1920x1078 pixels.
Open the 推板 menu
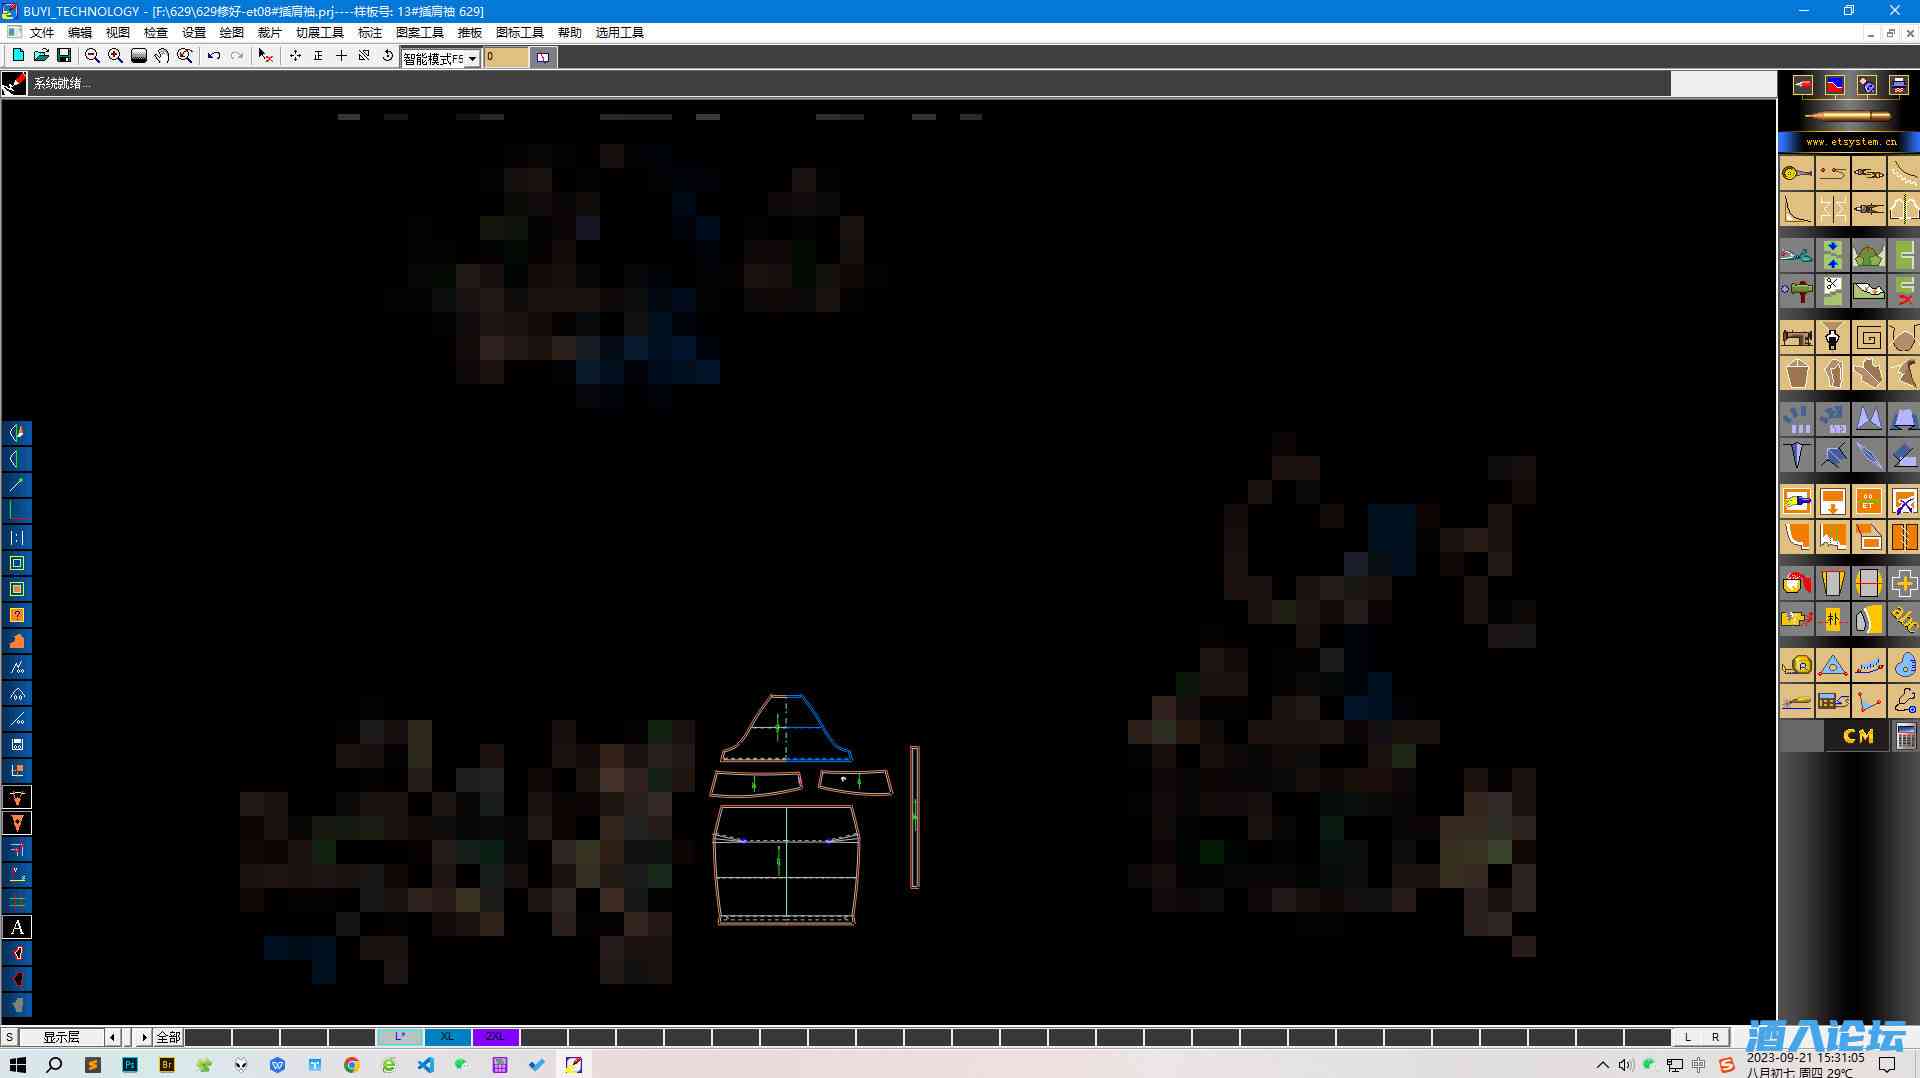coord(470,33)
